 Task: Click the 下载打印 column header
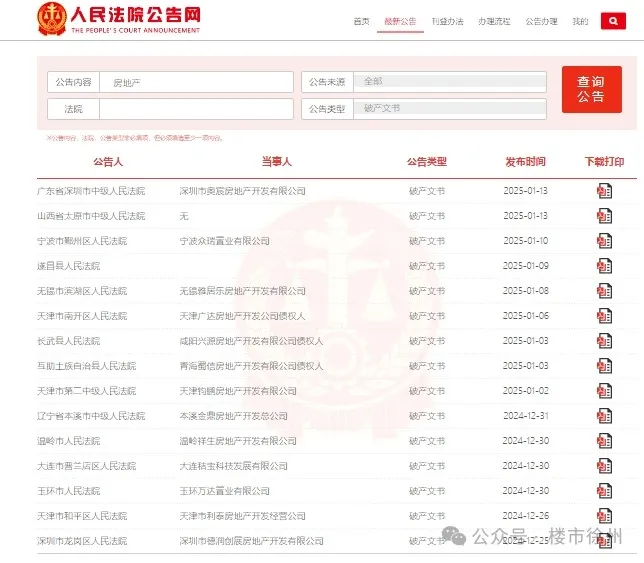(604, 162)
